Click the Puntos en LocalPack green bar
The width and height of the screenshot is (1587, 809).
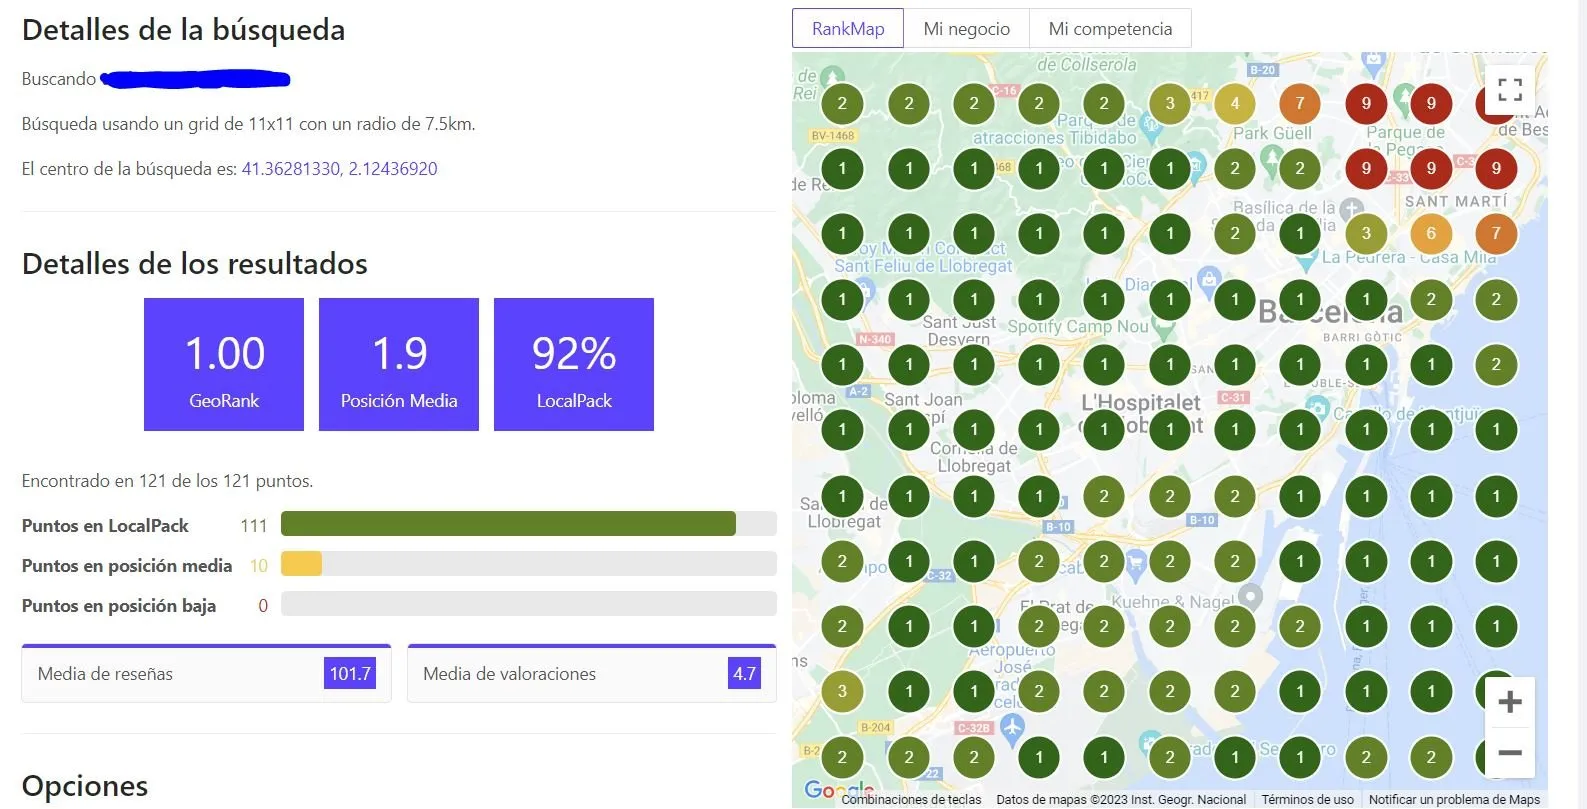508,524
